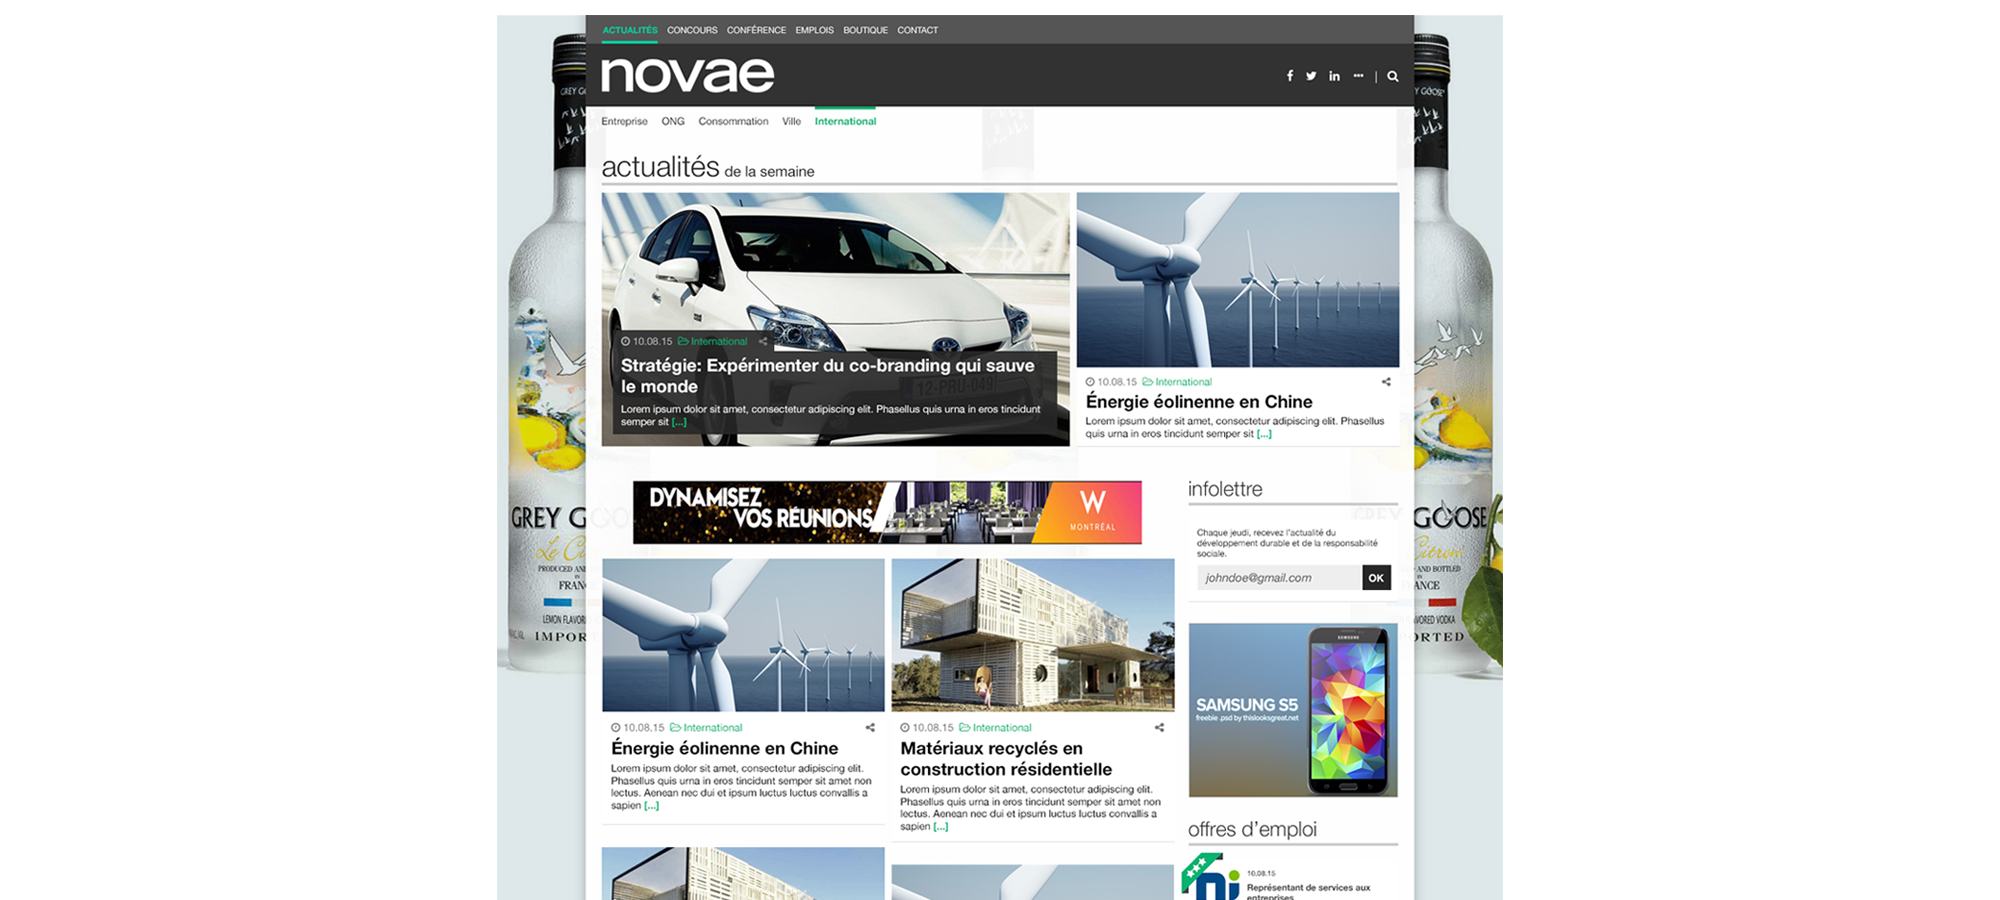Image resolution: width=2000 pixels, height=900 pixels.
Task: Go to the Conférence menu item
Action: click(x=756, y=30)
